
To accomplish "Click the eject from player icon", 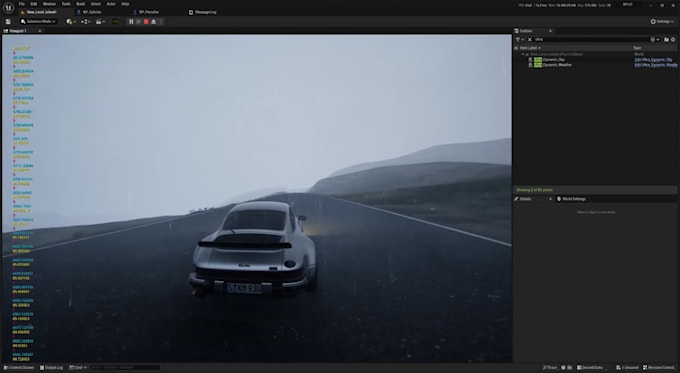I will pyautogui.click(x=154, y=21).
